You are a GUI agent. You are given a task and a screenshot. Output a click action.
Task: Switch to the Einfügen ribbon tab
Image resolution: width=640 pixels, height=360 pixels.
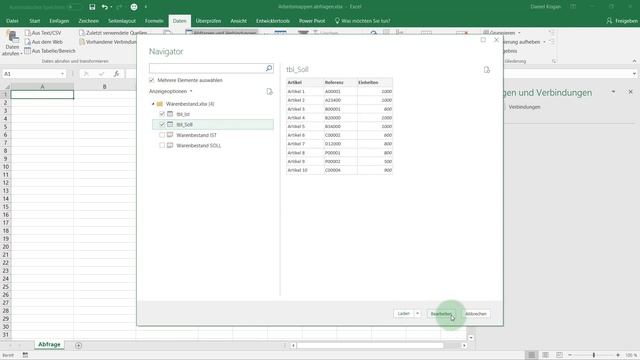59,21
